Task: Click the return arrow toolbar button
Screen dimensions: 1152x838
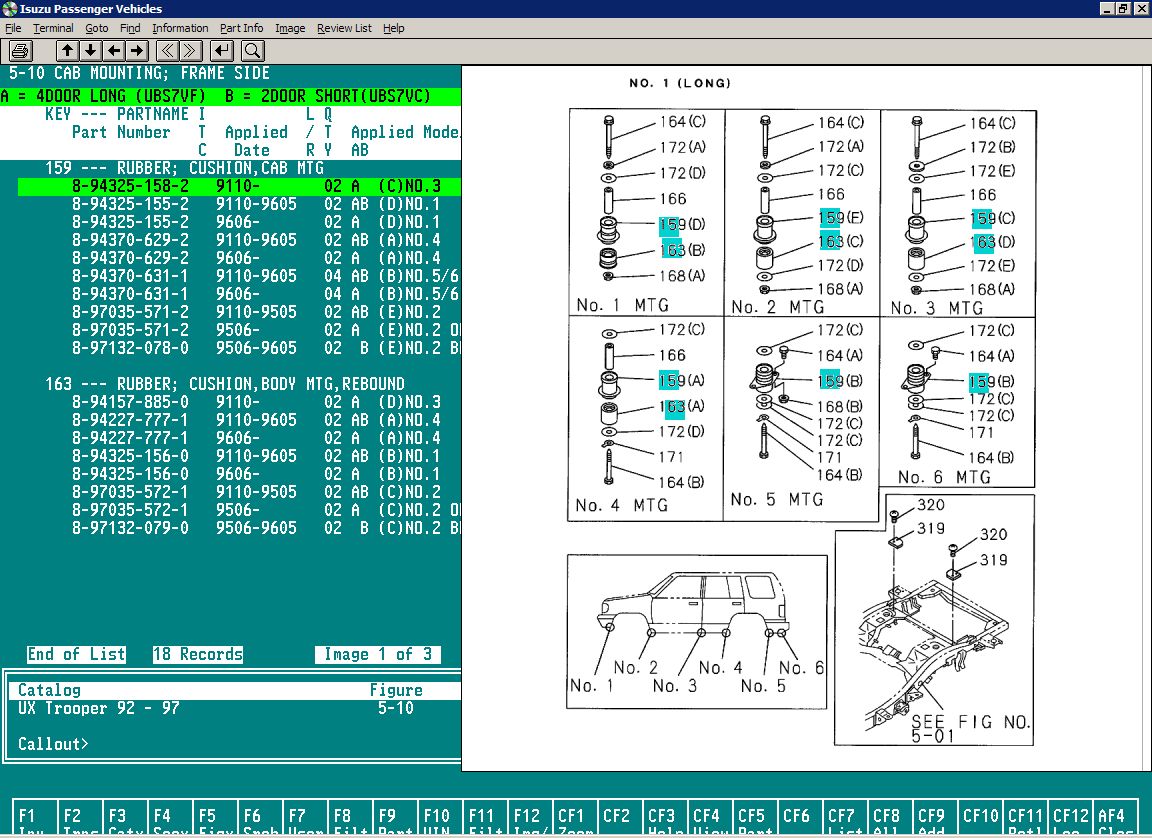Action: (222, 51)
